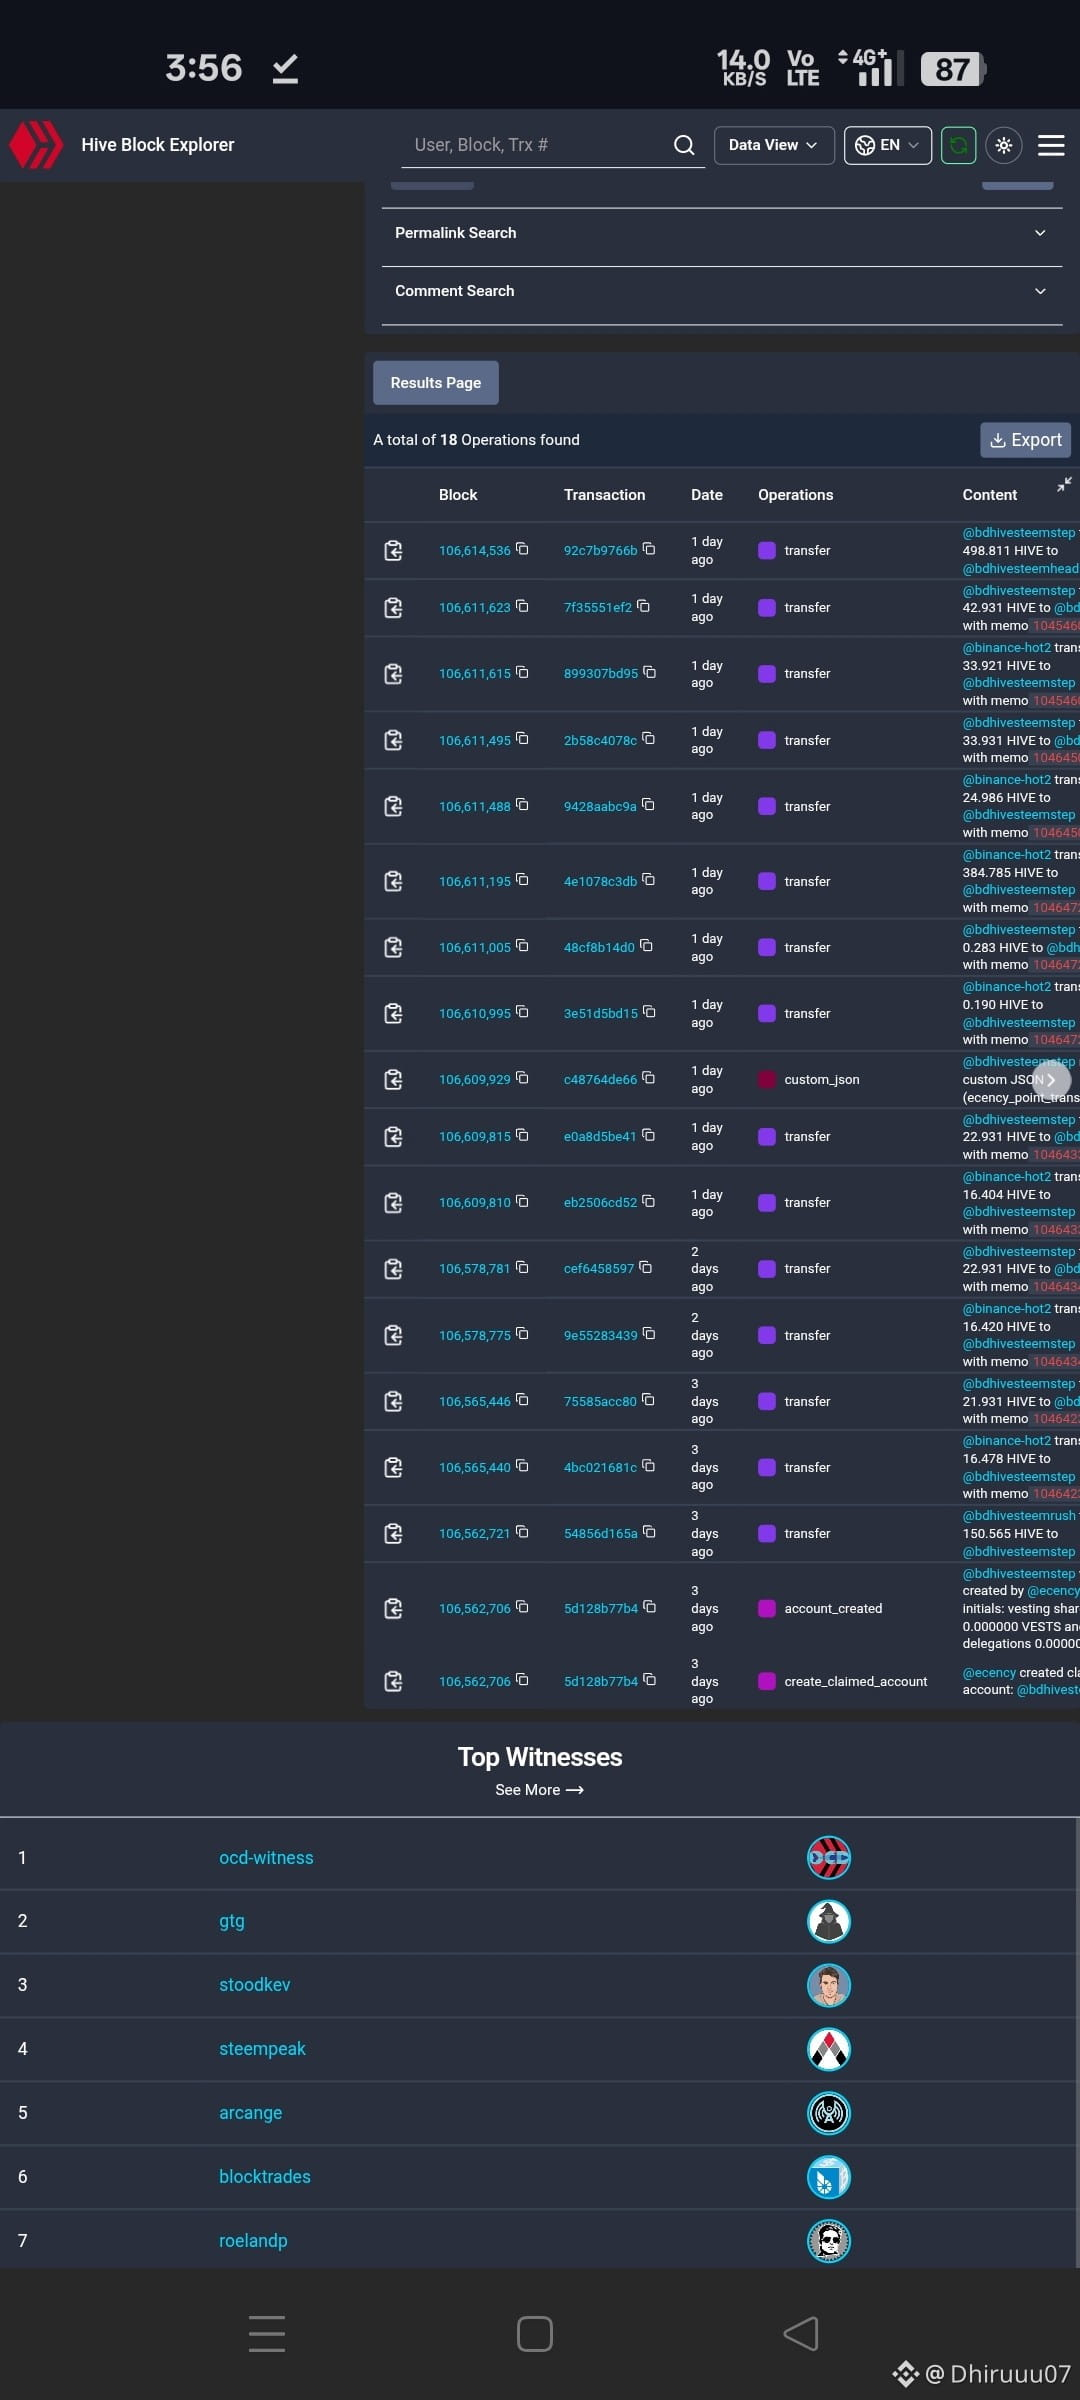Open the Data View dropdown
Image resolution: width=1080 pixels, height=2400 pixels.
(x=774, y=145)
